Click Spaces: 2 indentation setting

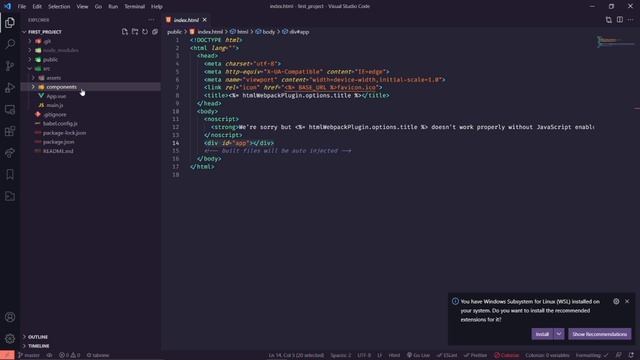(341, 355)
